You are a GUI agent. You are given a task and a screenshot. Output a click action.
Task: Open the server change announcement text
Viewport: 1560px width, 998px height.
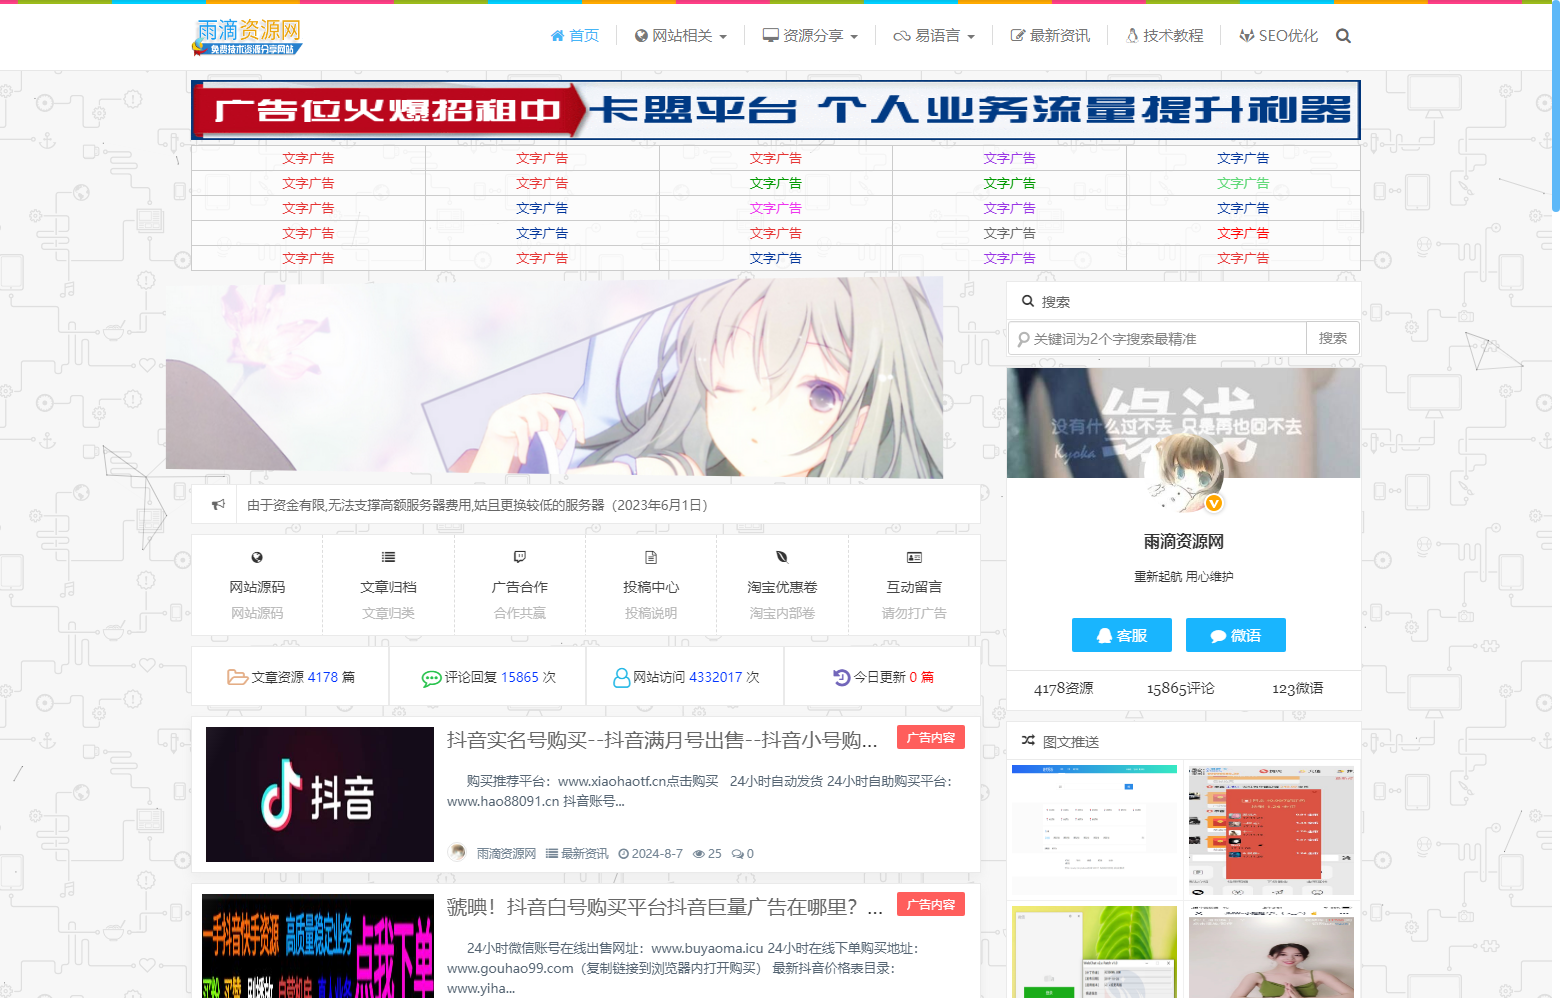coord(477,505)
